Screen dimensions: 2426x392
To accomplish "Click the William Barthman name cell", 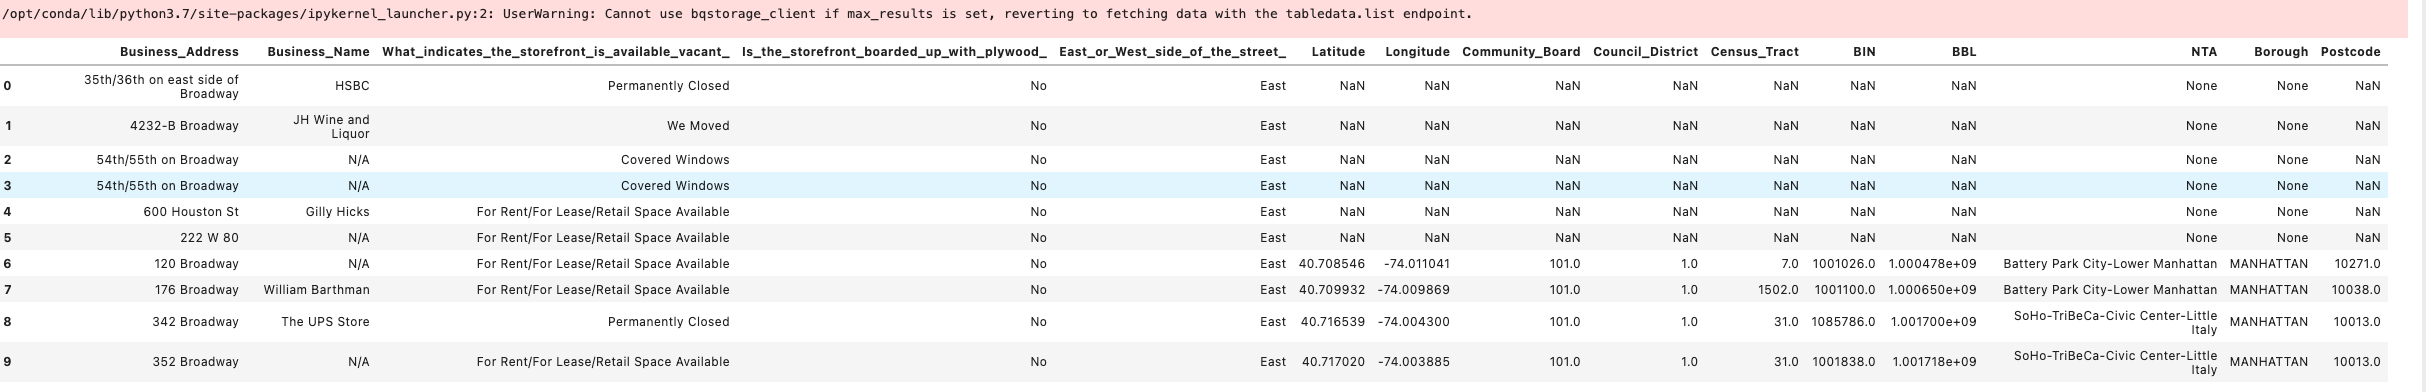I will 316,290.
